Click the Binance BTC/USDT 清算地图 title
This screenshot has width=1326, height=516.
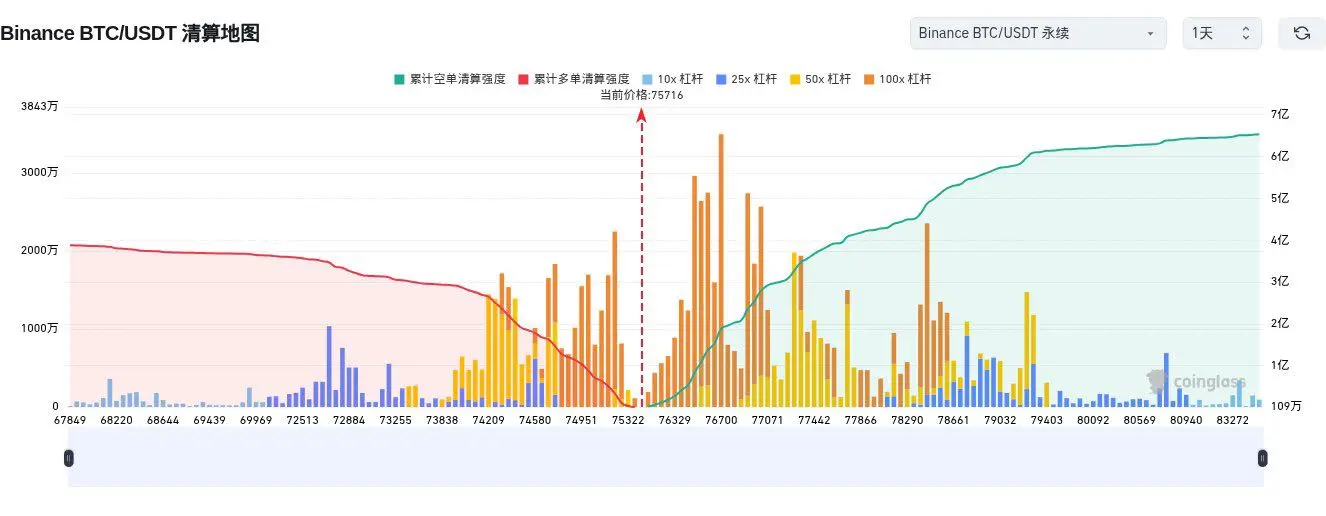click(130, 33)
